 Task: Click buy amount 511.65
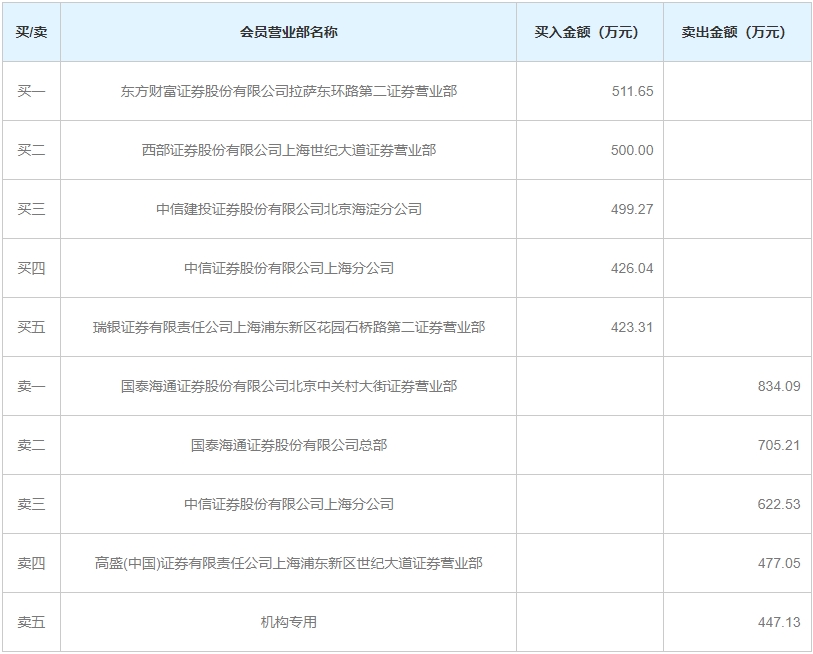tap(632, 91)
